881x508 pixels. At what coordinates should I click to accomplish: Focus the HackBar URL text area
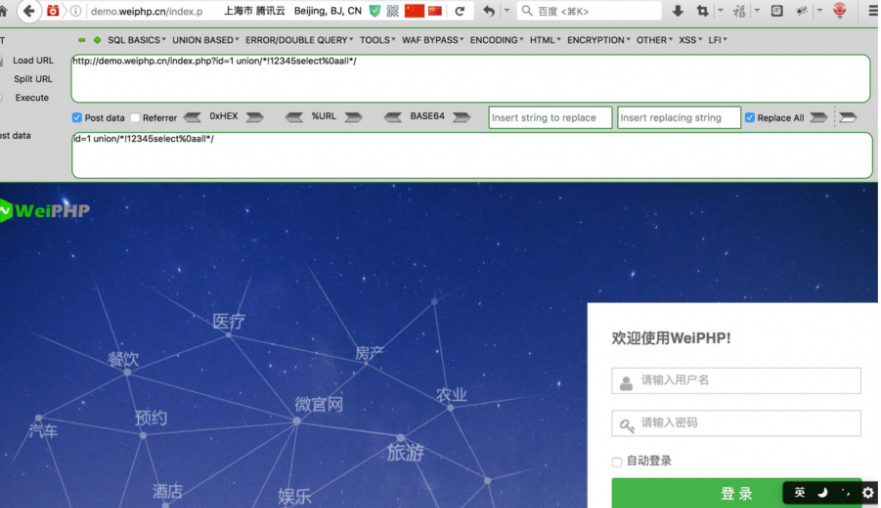point(471,79)
